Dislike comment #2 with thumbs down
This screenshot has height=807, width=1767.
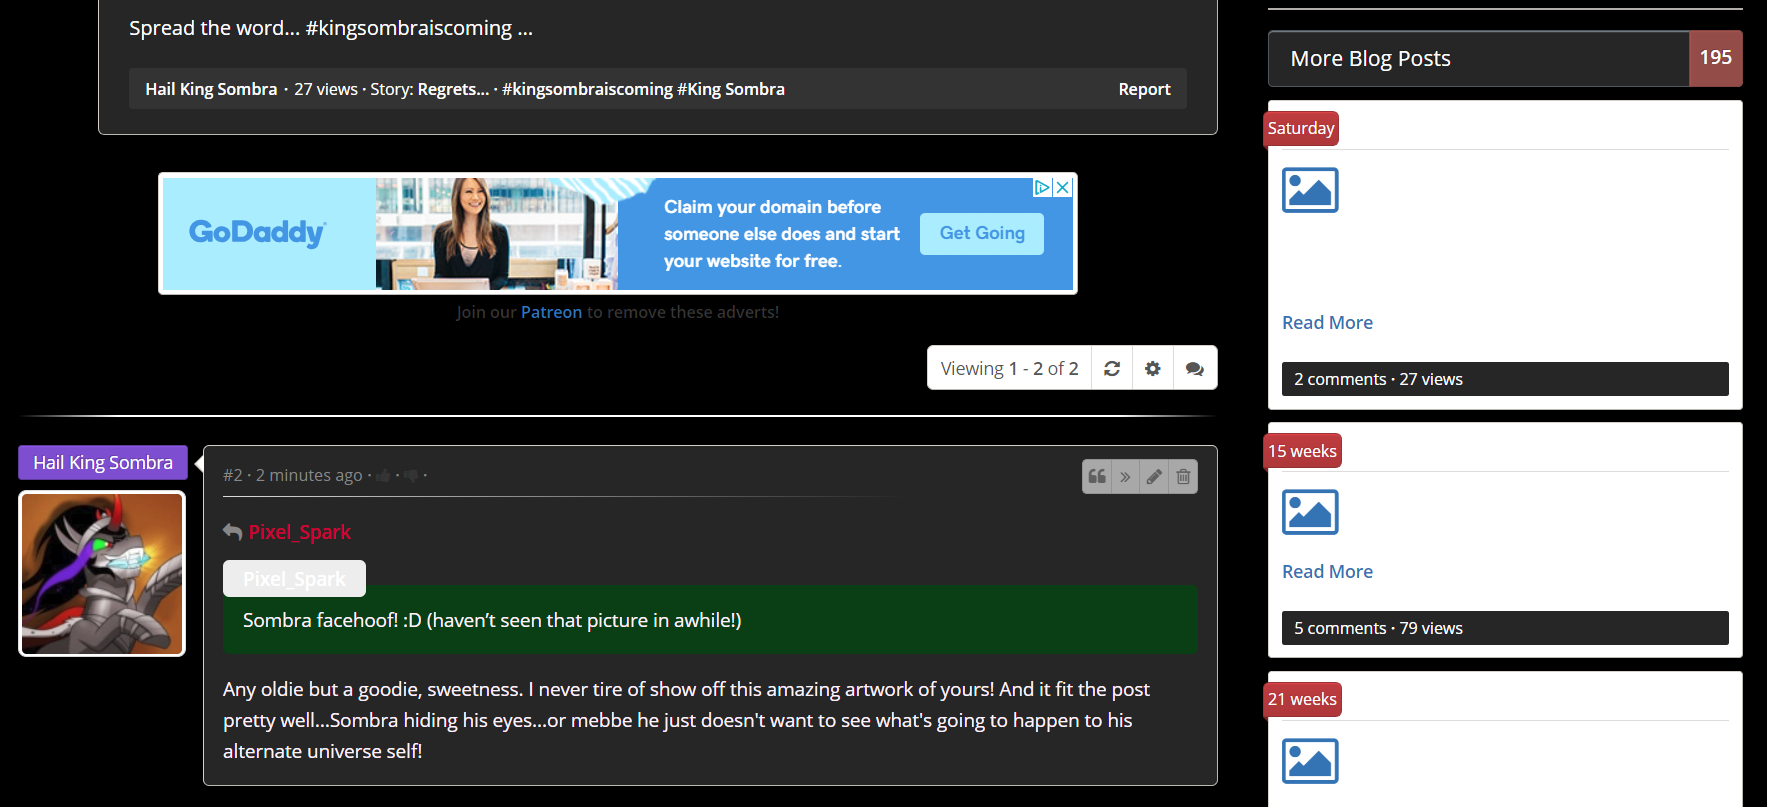[x=411, y=476]
